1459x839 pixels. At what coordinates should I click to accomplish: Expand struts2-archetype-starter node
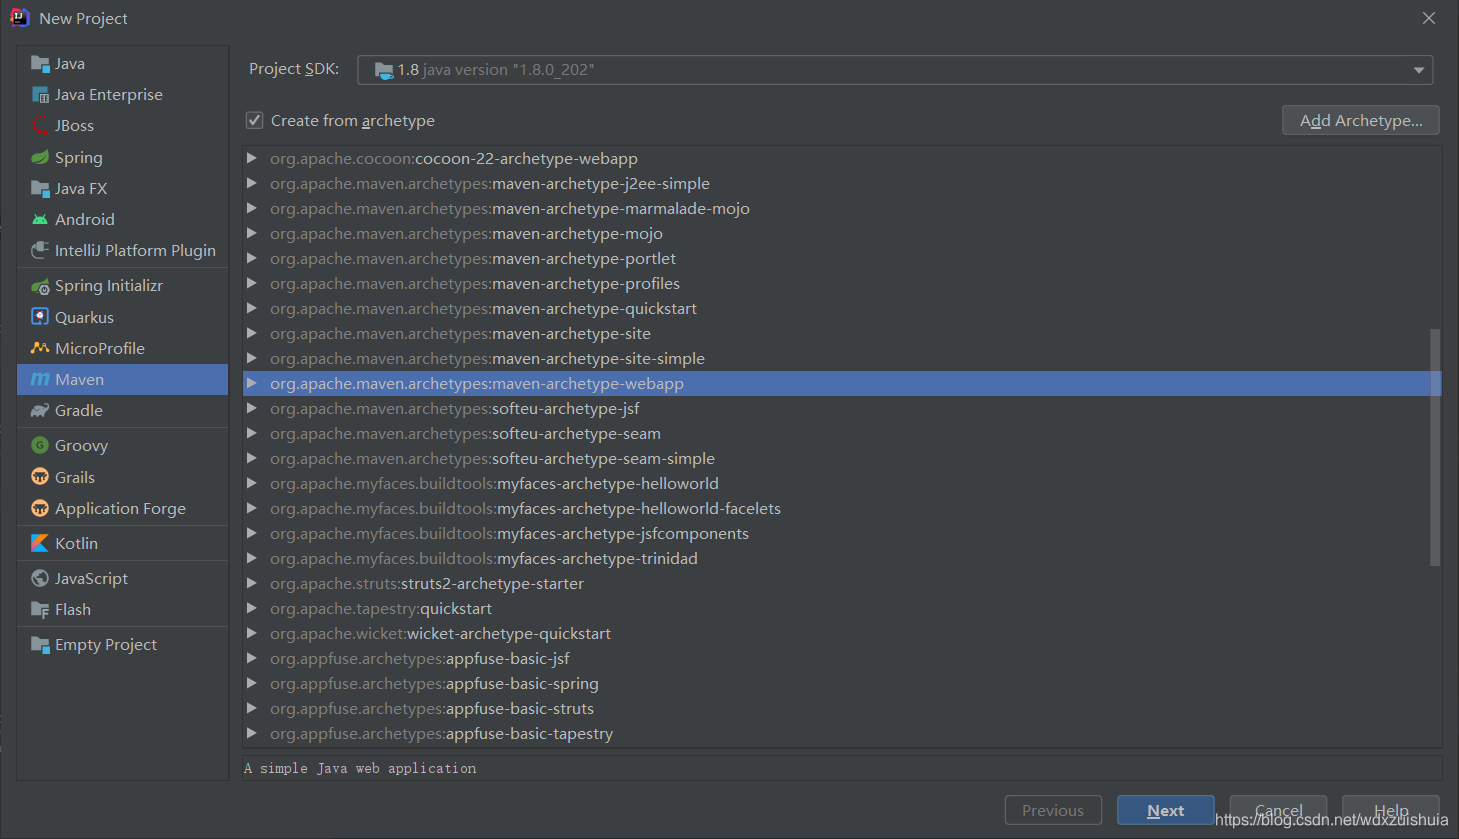tap(252, 583)
